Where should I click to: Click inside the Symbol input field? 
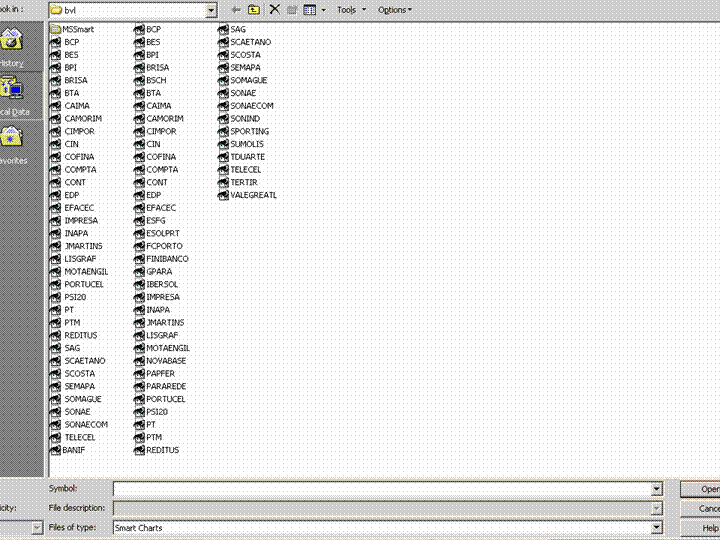point(382,489)
